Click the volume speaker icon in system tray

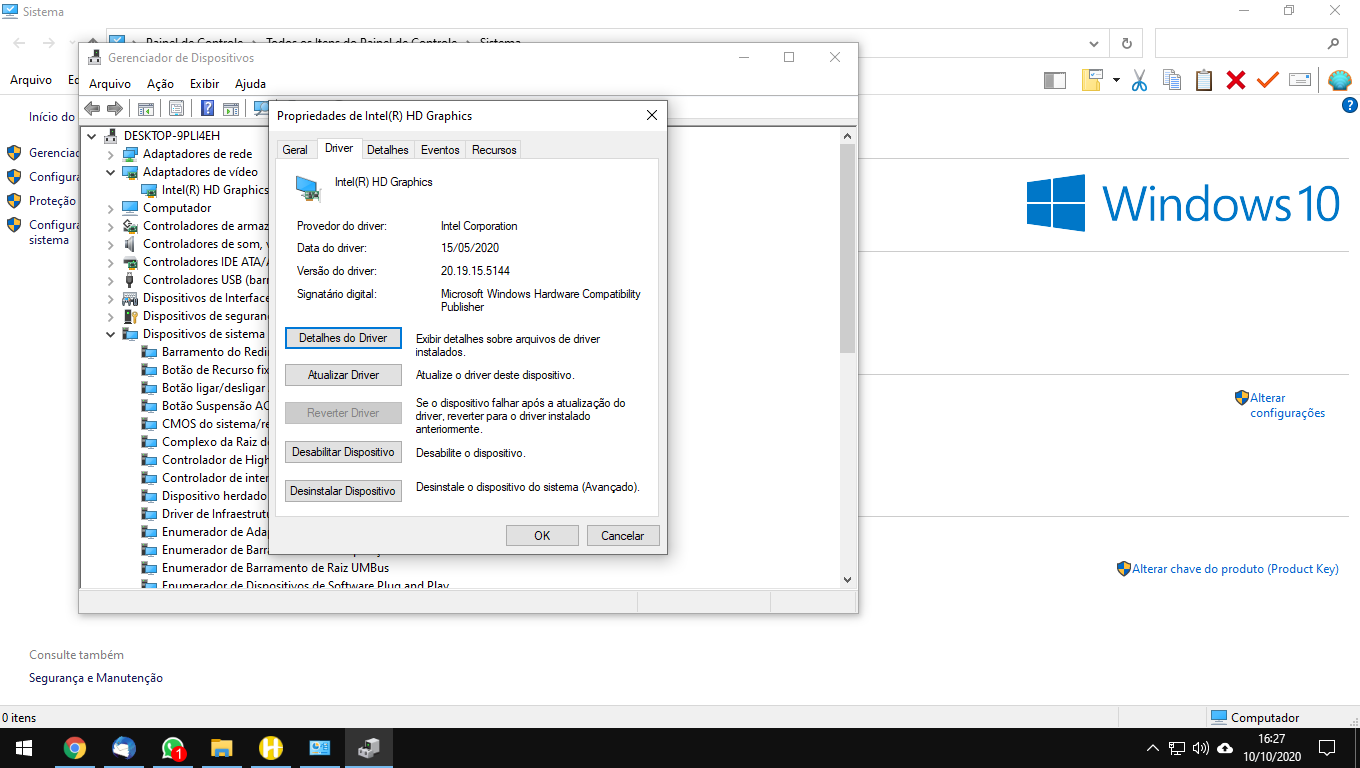pos(1201,748)
